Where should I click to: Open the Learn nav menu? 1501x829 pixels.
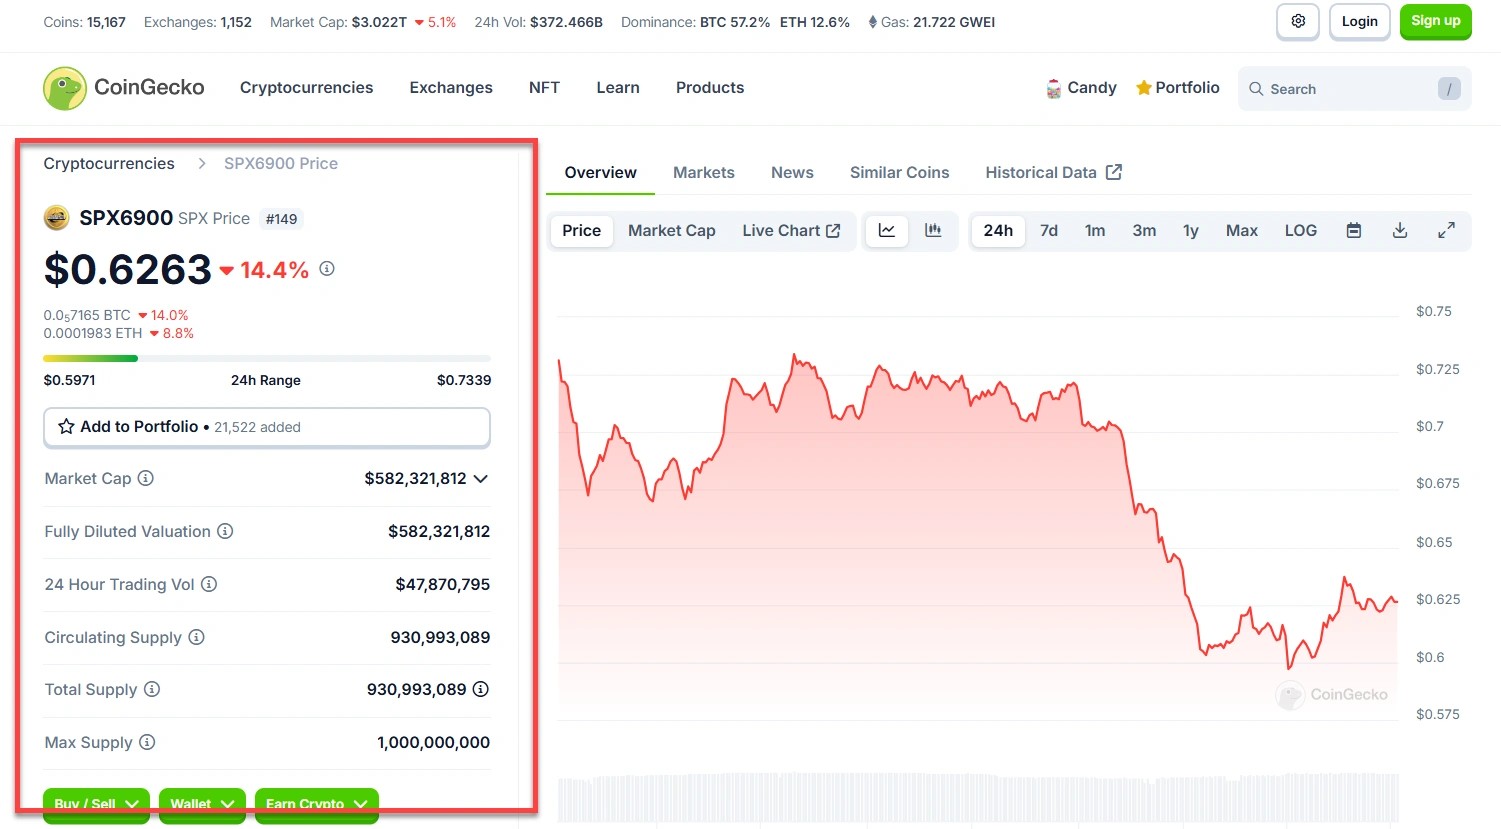point(618,88)
